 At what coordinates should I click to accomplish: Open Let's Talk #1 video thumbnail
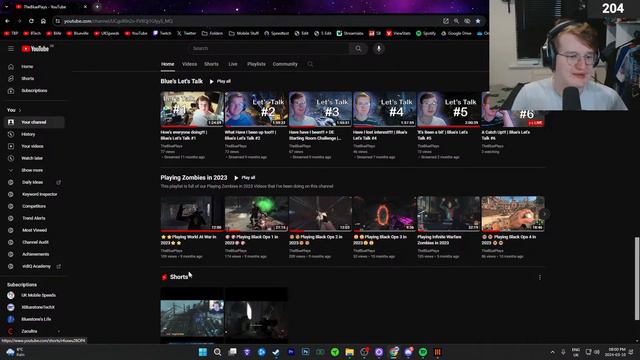[x=192, y=109]
